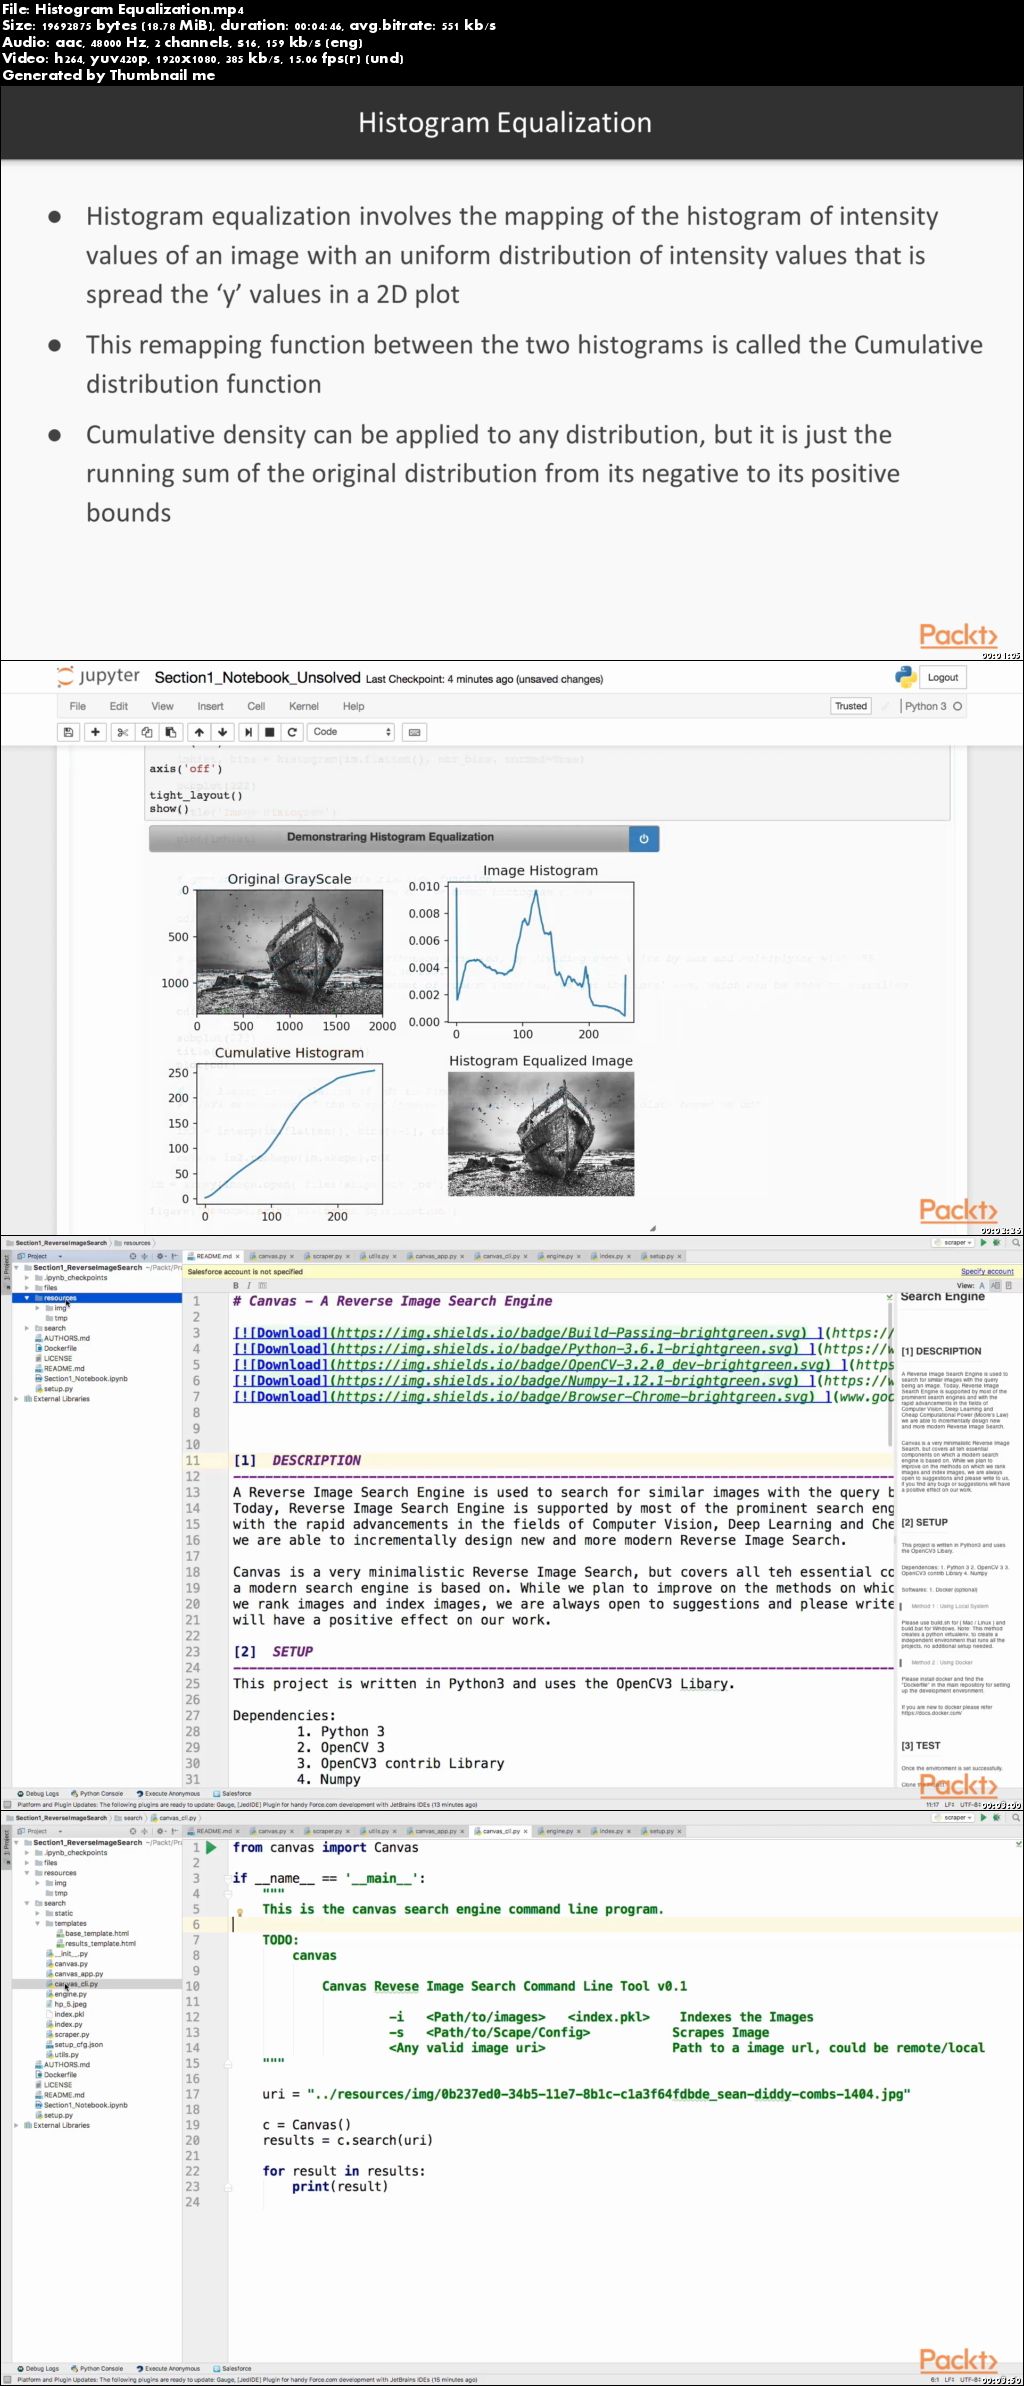
Task: Click the blue power icon beside Demonstrating Histogram Equalization
Action: point(643,839)
